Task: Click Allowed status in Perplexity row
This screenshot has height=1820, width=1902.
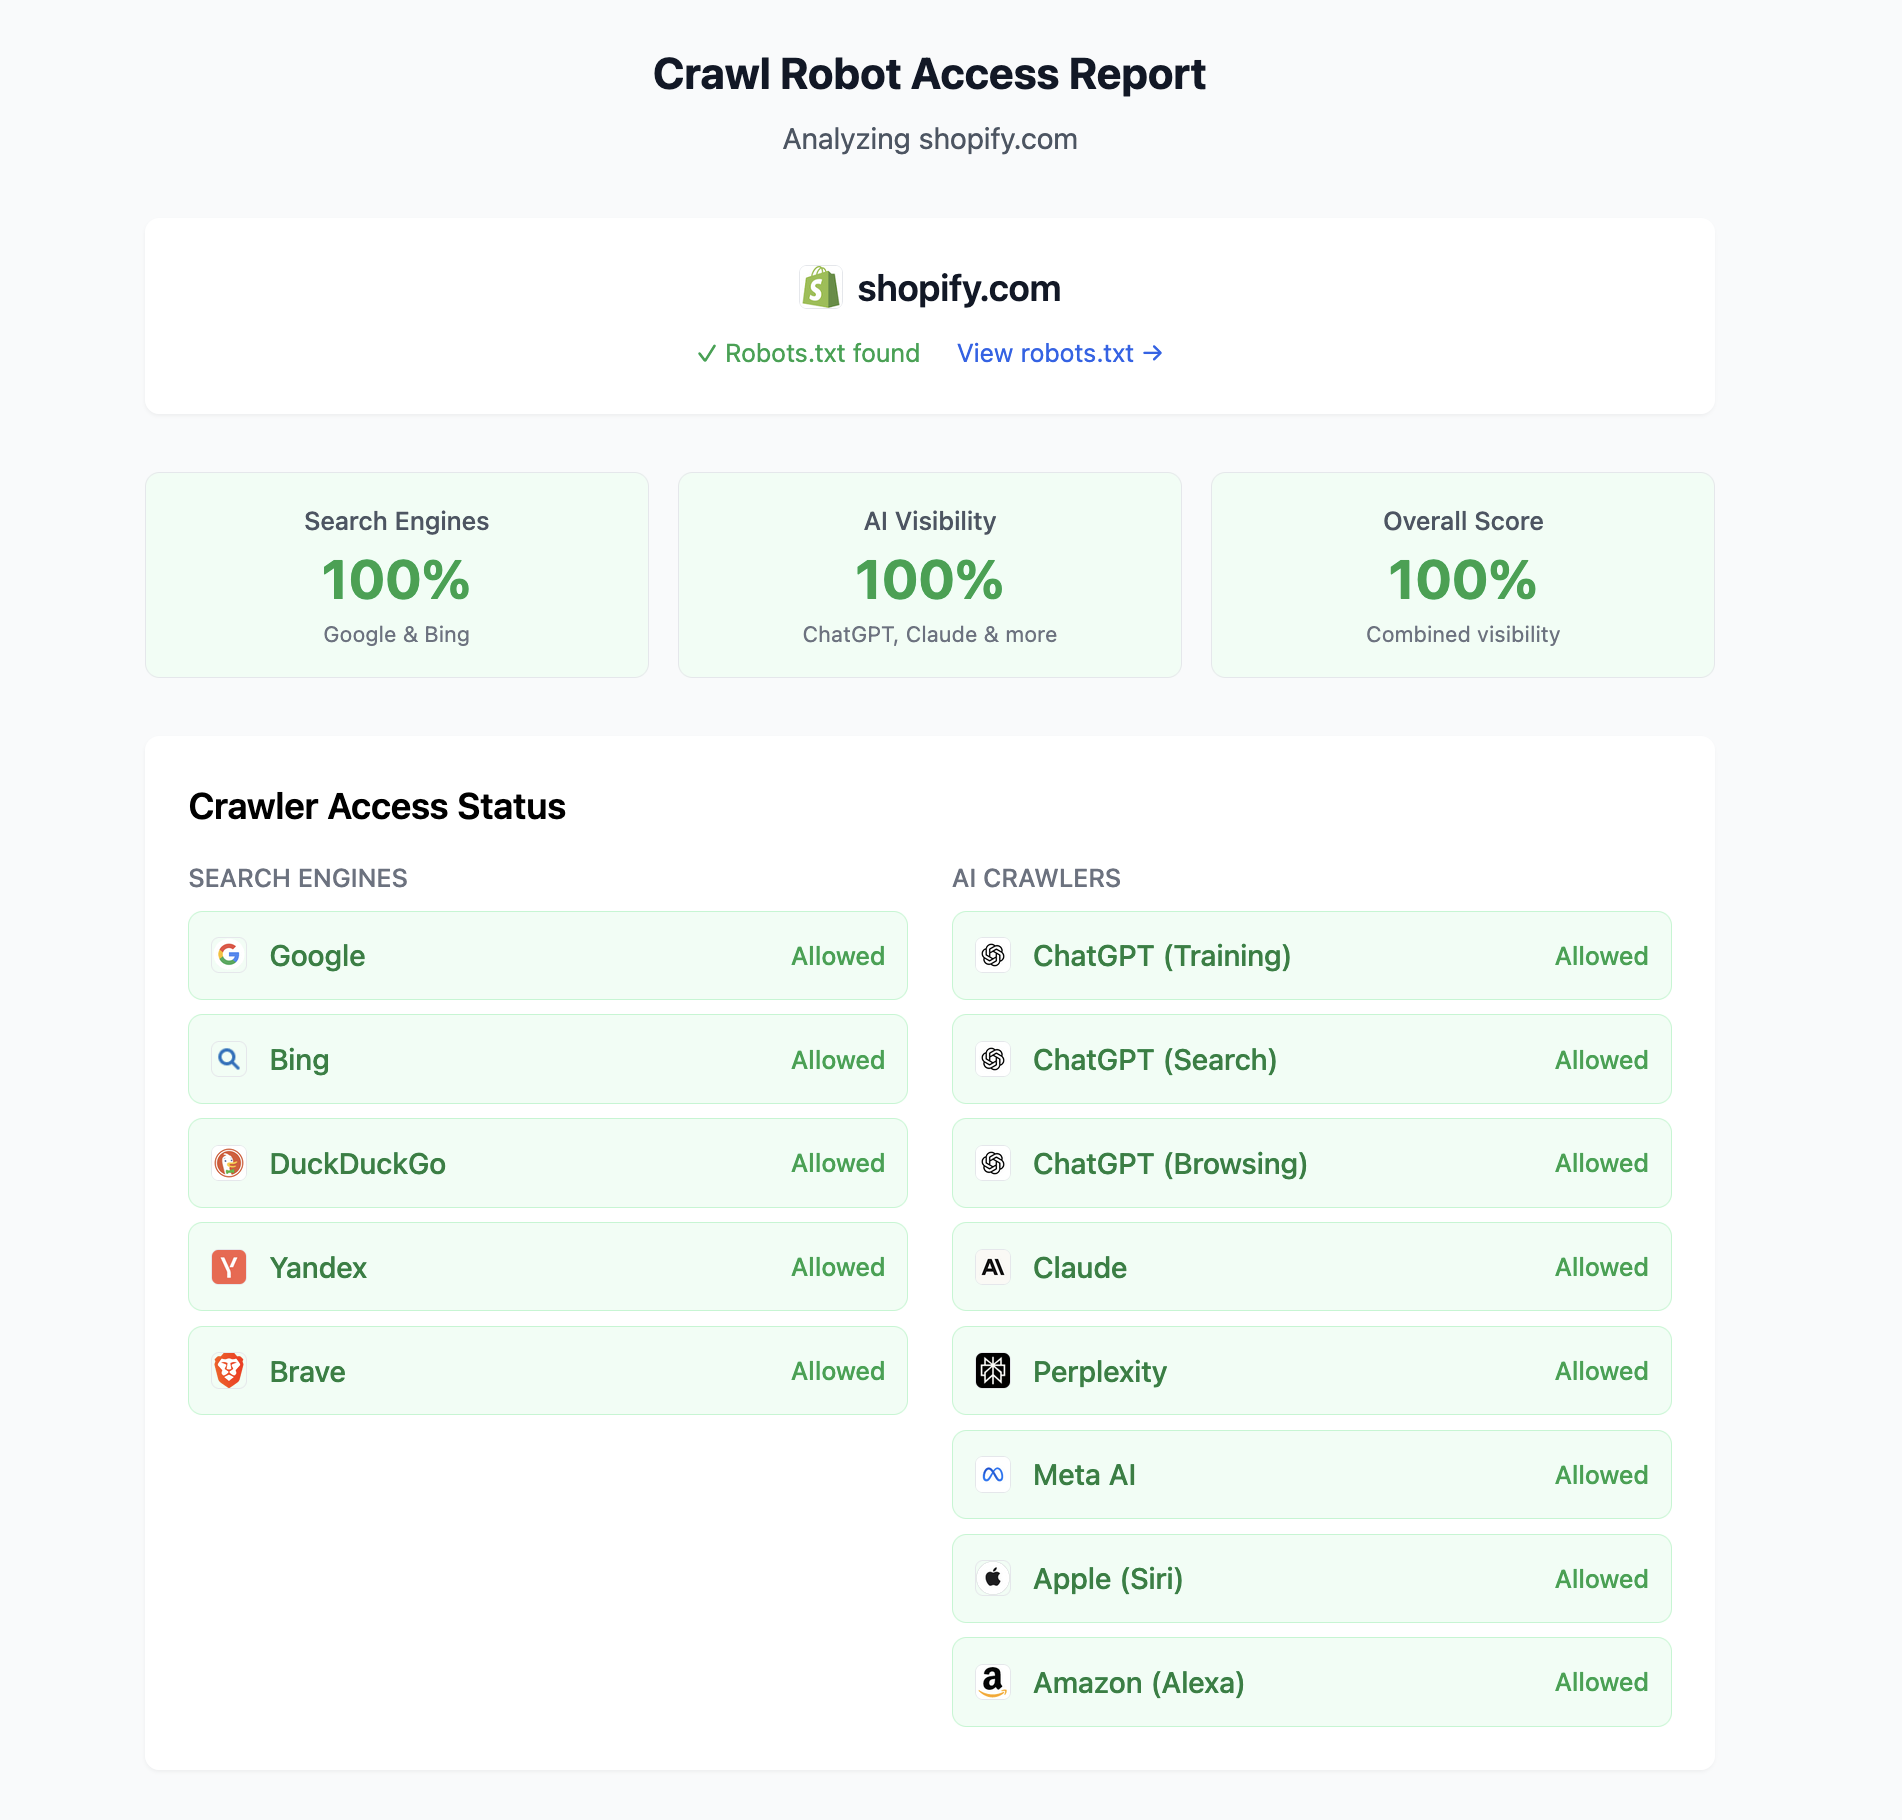Action: click(x=1601, y=1371)
